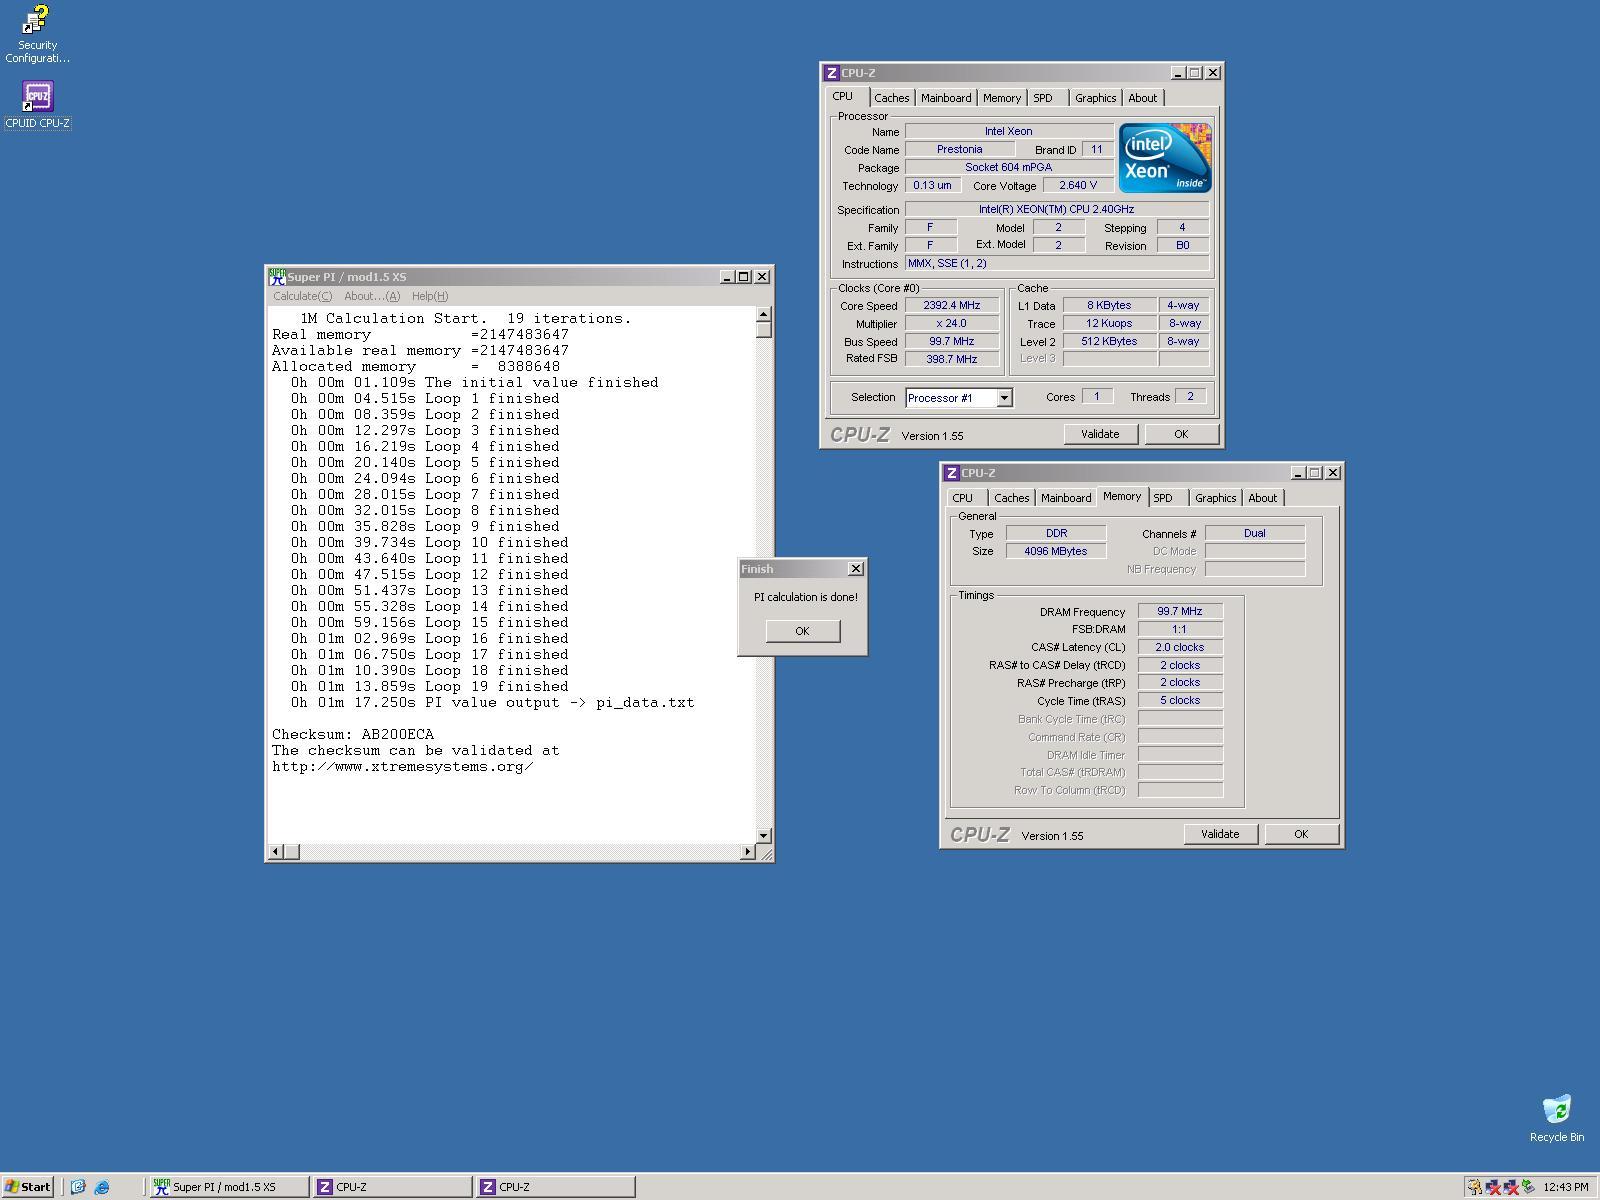Click the Show Desktop quick launch icon
Image resolution: width=1600 pixels, height=1200 pixels.
click(78, 1187)
